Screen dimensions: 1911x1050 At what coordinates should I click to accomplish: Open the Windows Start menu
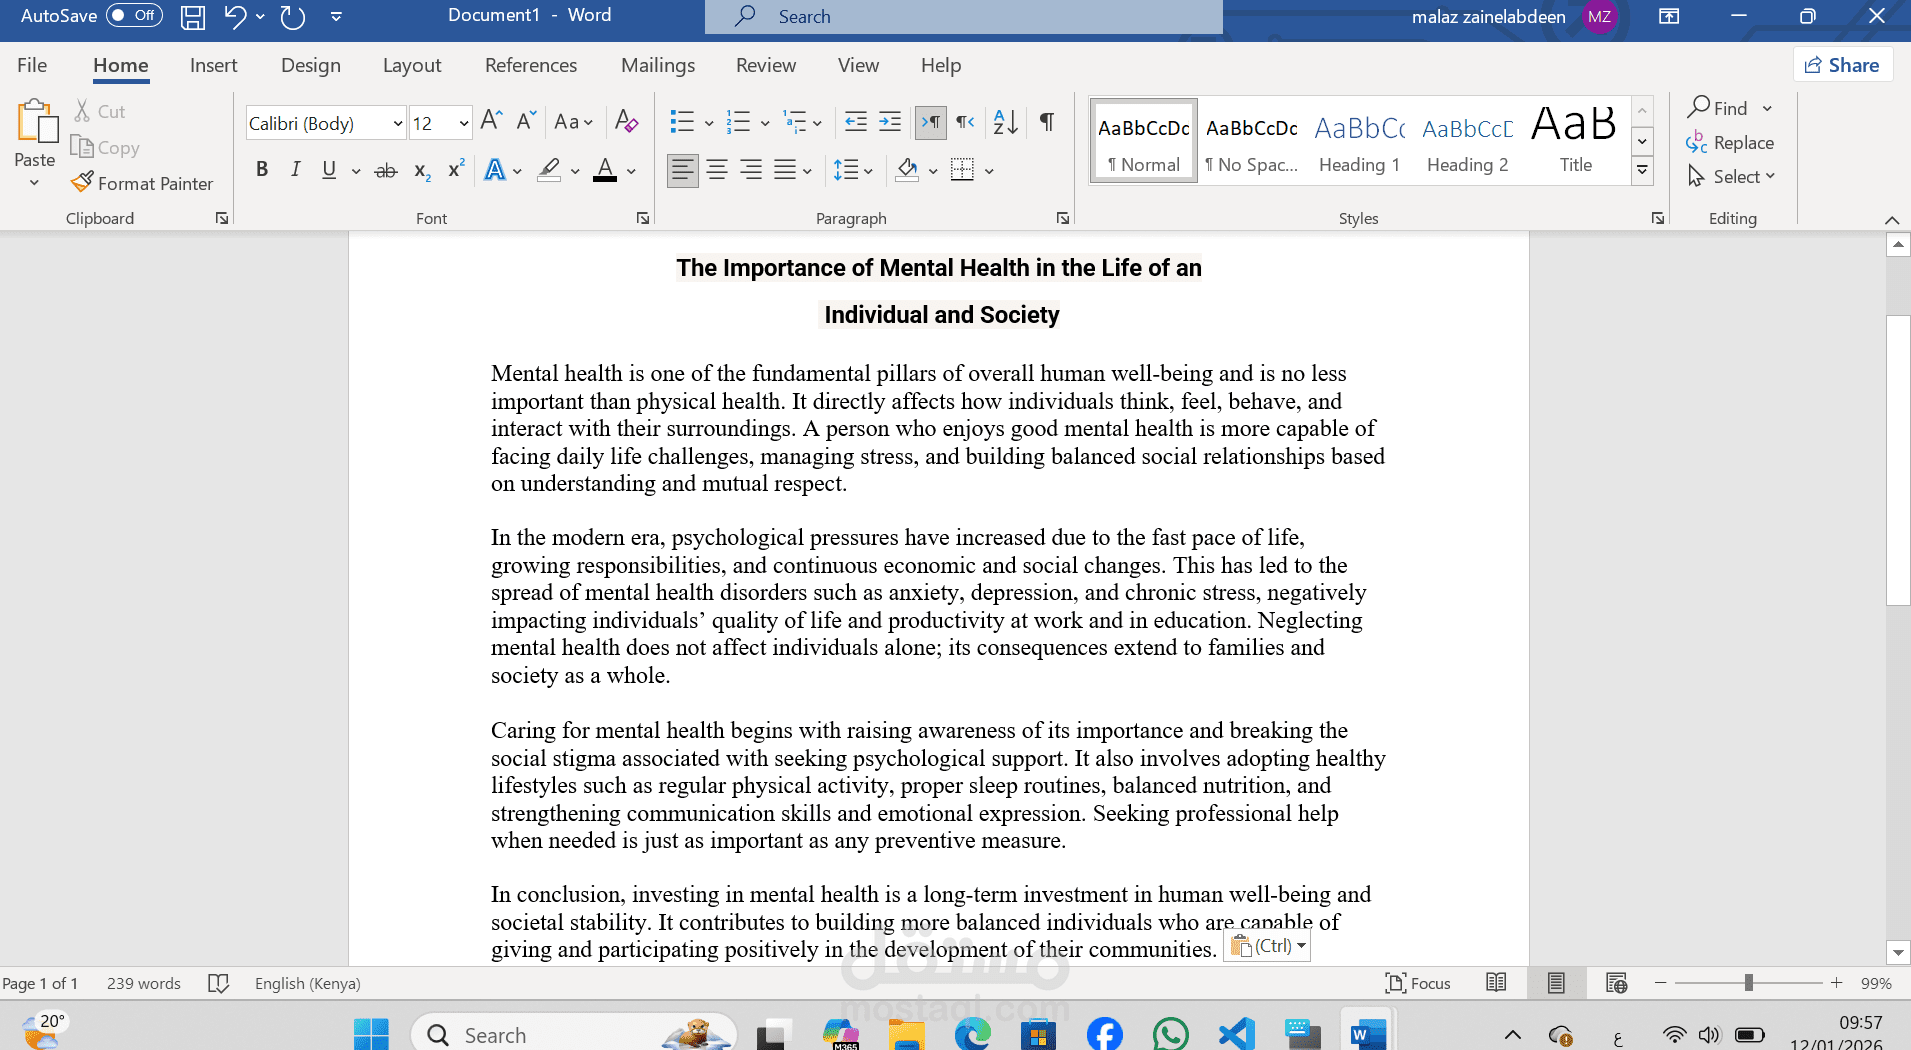pos(371,1035)
